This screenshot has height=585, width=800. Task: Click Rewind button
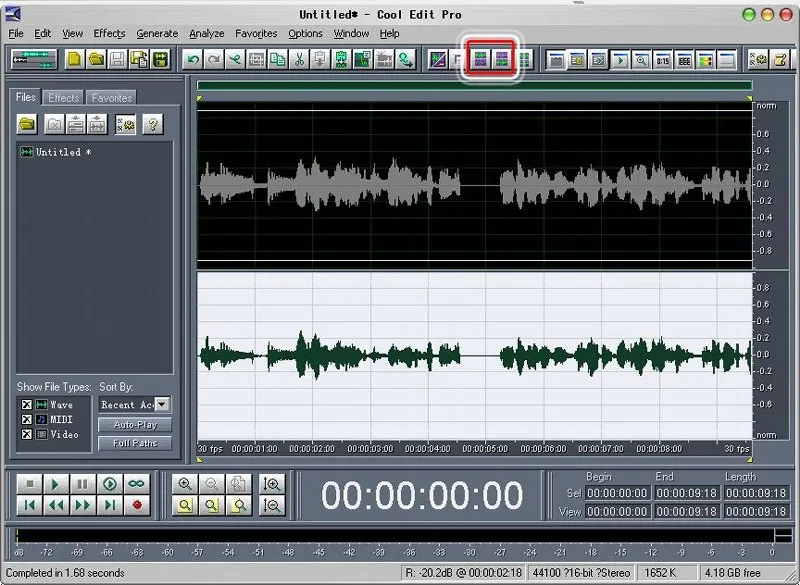coord(56,505)
